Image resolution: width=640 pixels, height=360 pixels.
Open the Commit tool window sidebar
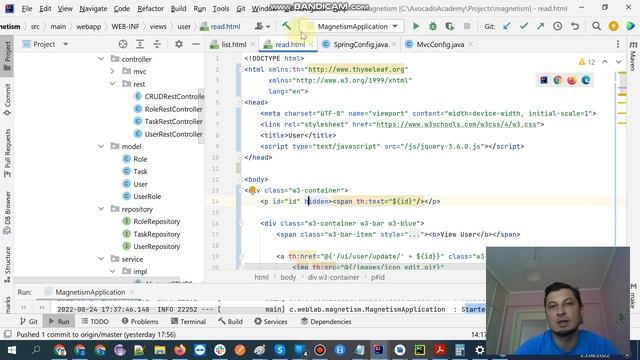[x=7, y=100]
